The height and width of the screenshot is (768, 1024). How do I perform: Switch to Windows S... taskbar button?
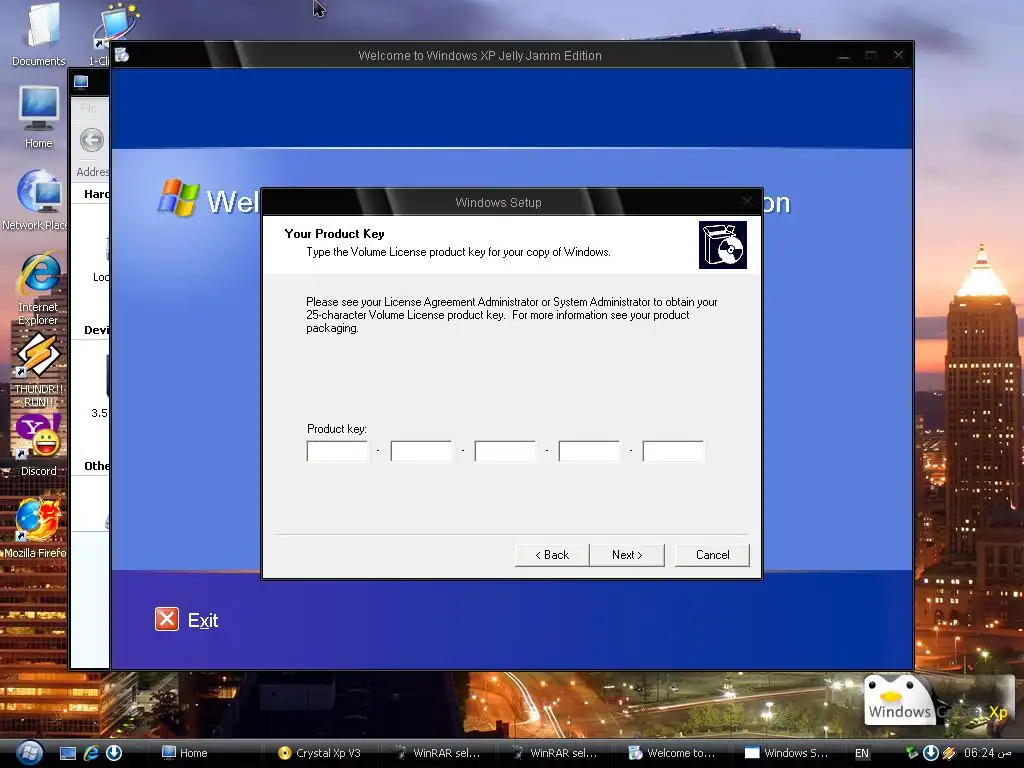coord(787,753)
